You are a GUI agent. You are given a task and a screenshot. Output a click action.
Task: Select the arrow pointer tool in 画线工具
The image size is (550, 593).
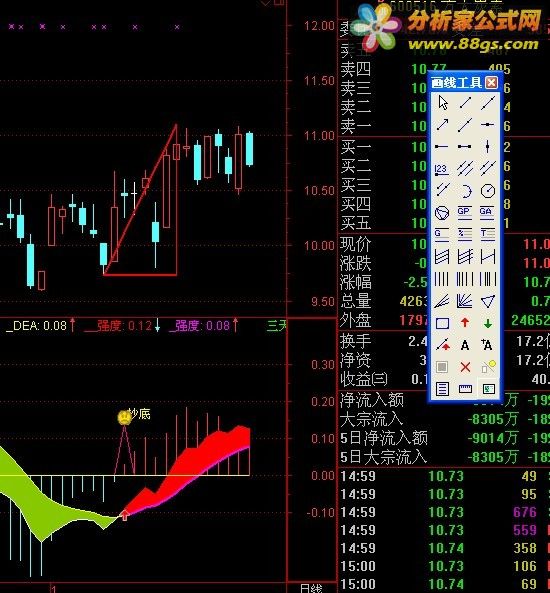pyautogui.click(x=442, y=103)
